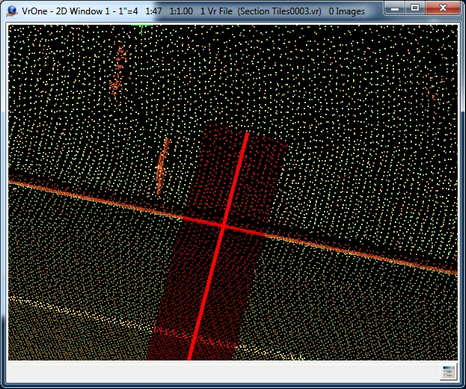Close the VrOne 2D Window
The image size is (466, 389).
(443, 9)
